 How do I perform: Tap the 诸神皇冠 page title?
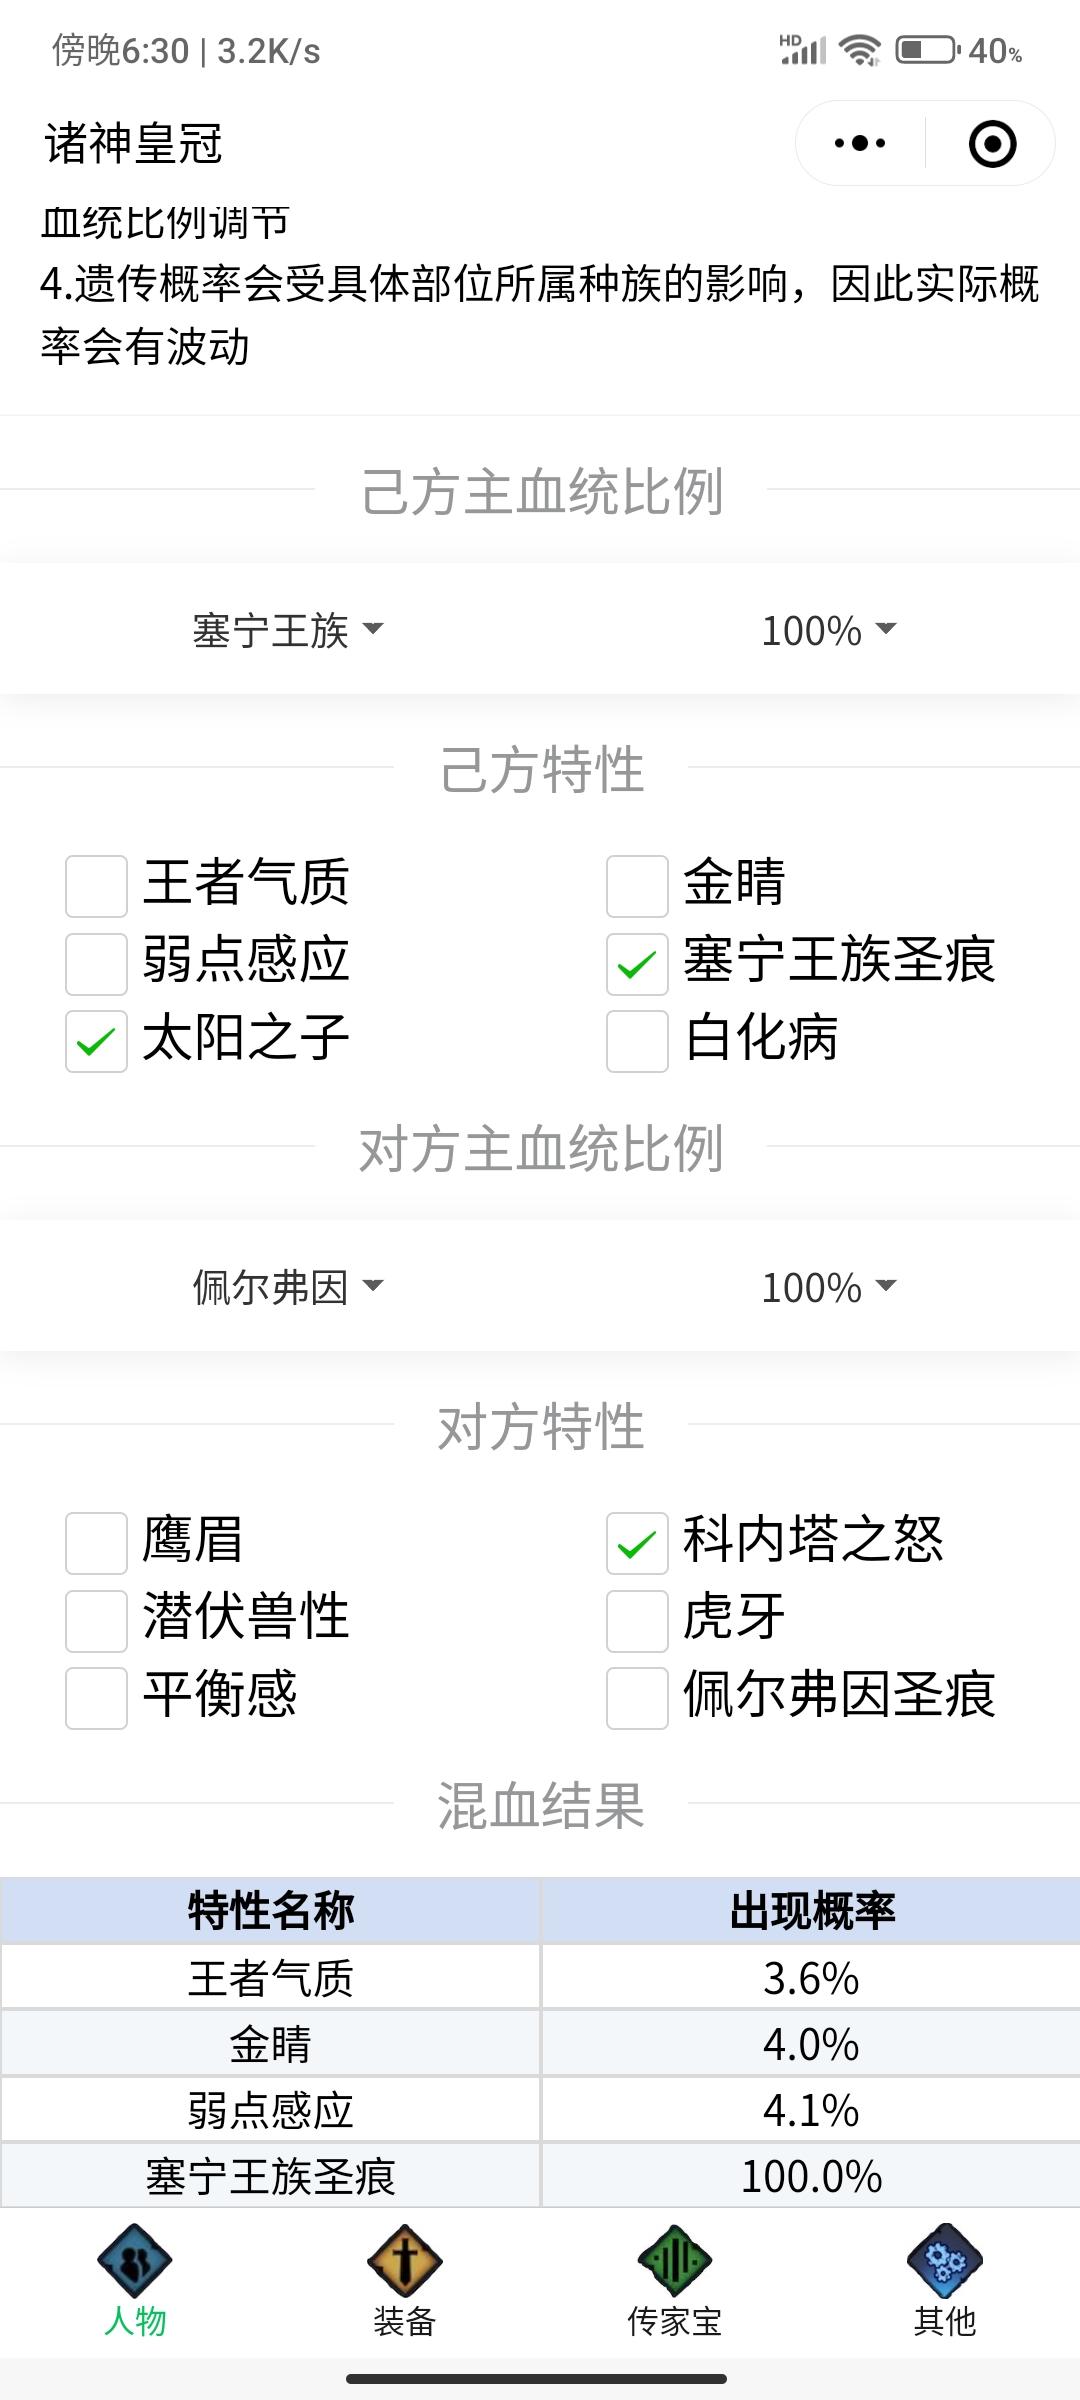(133, 143)
